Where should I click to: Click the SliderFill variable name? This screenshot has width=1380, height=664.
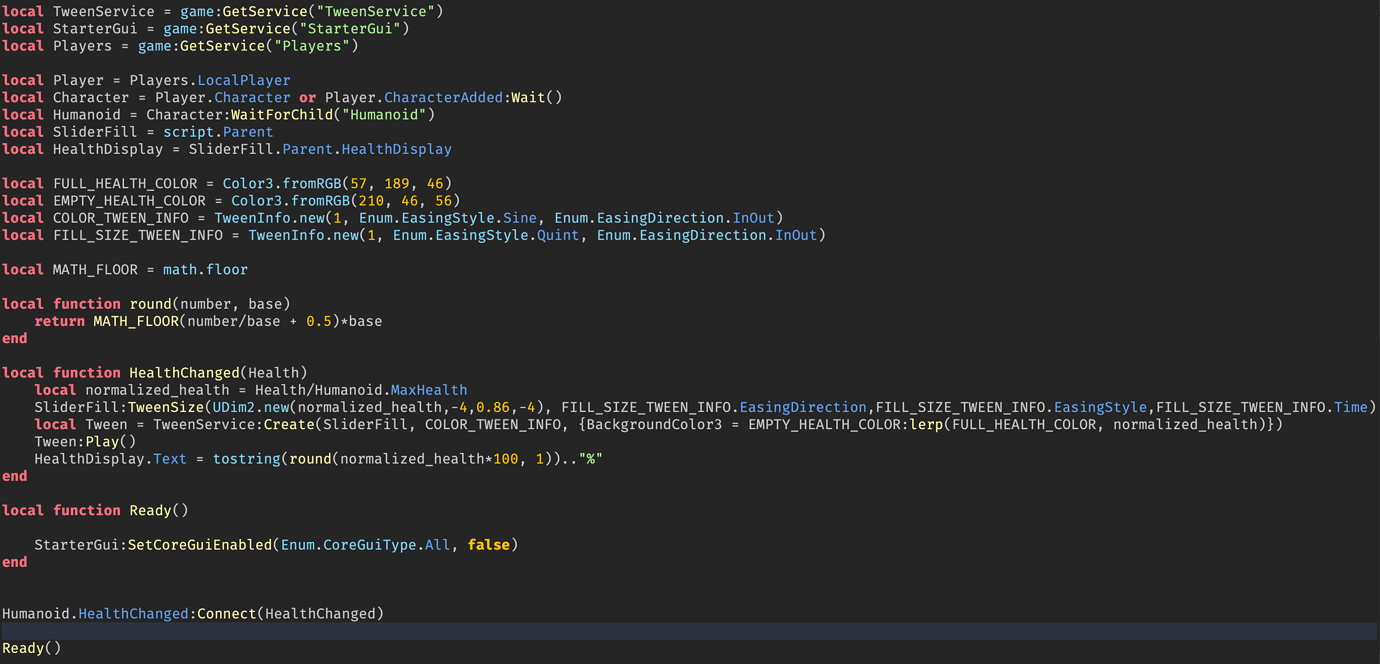tap(95, 131)
